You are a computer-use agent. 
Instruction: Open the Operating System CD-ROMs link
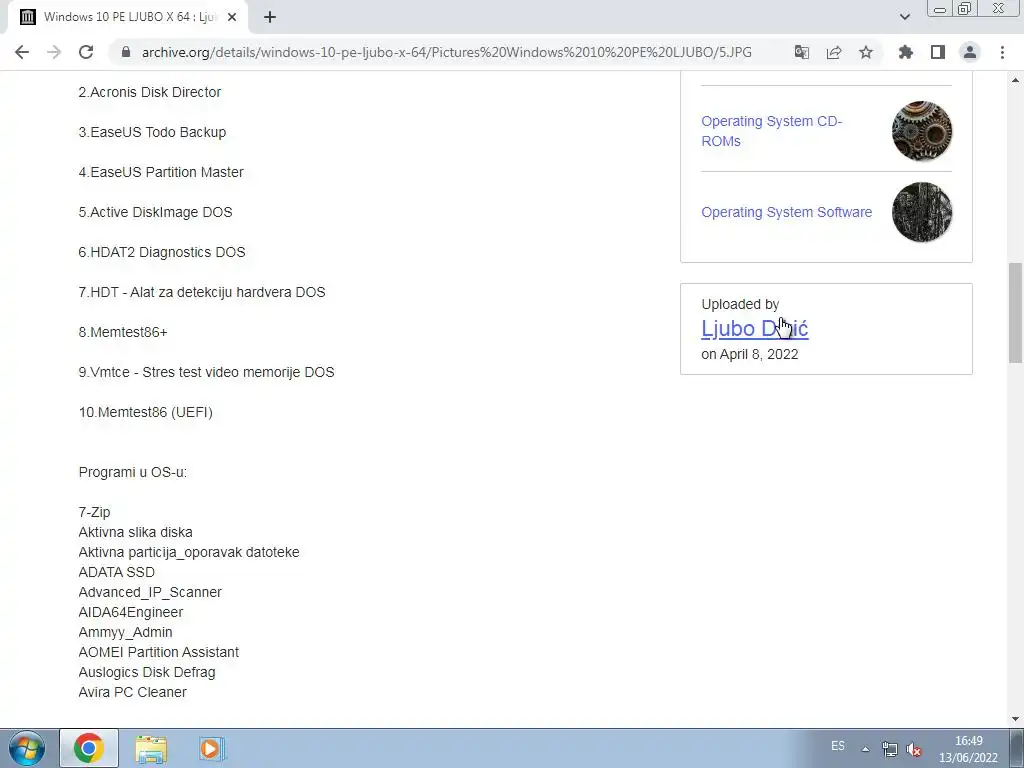coord(771,131)
